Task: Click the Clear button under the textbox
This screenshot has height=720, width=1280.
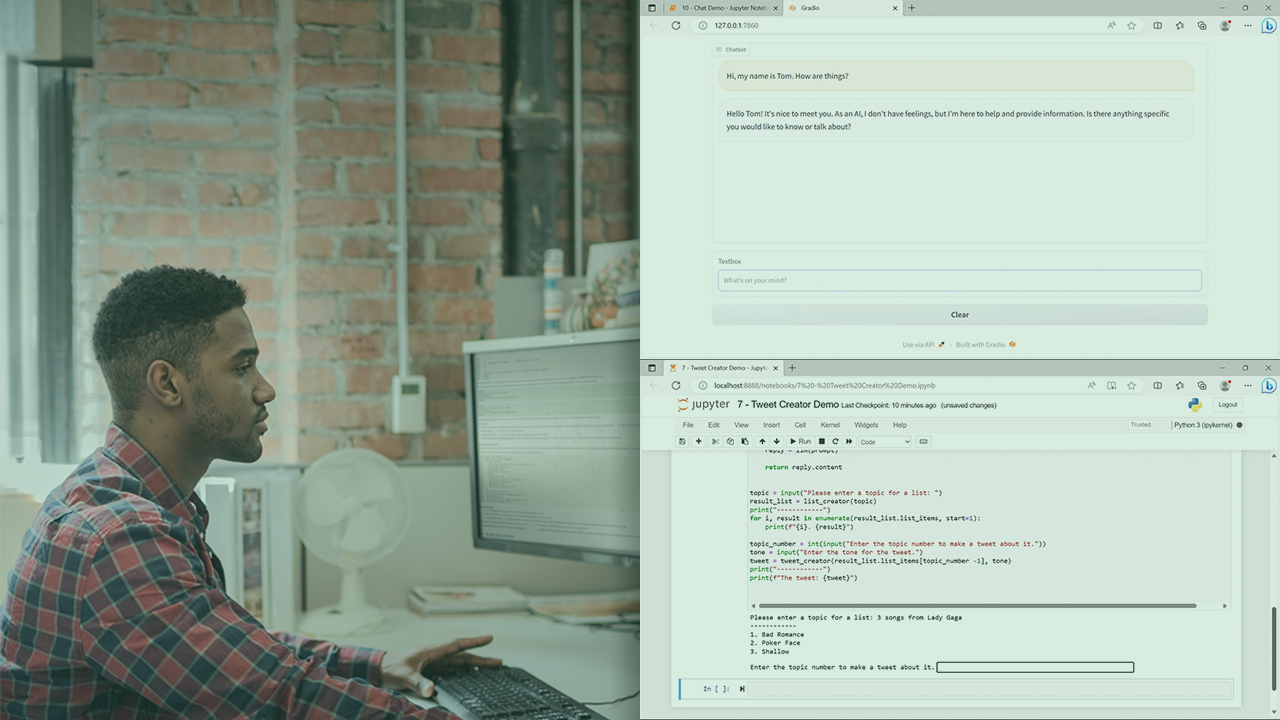Action: [959, 315]
